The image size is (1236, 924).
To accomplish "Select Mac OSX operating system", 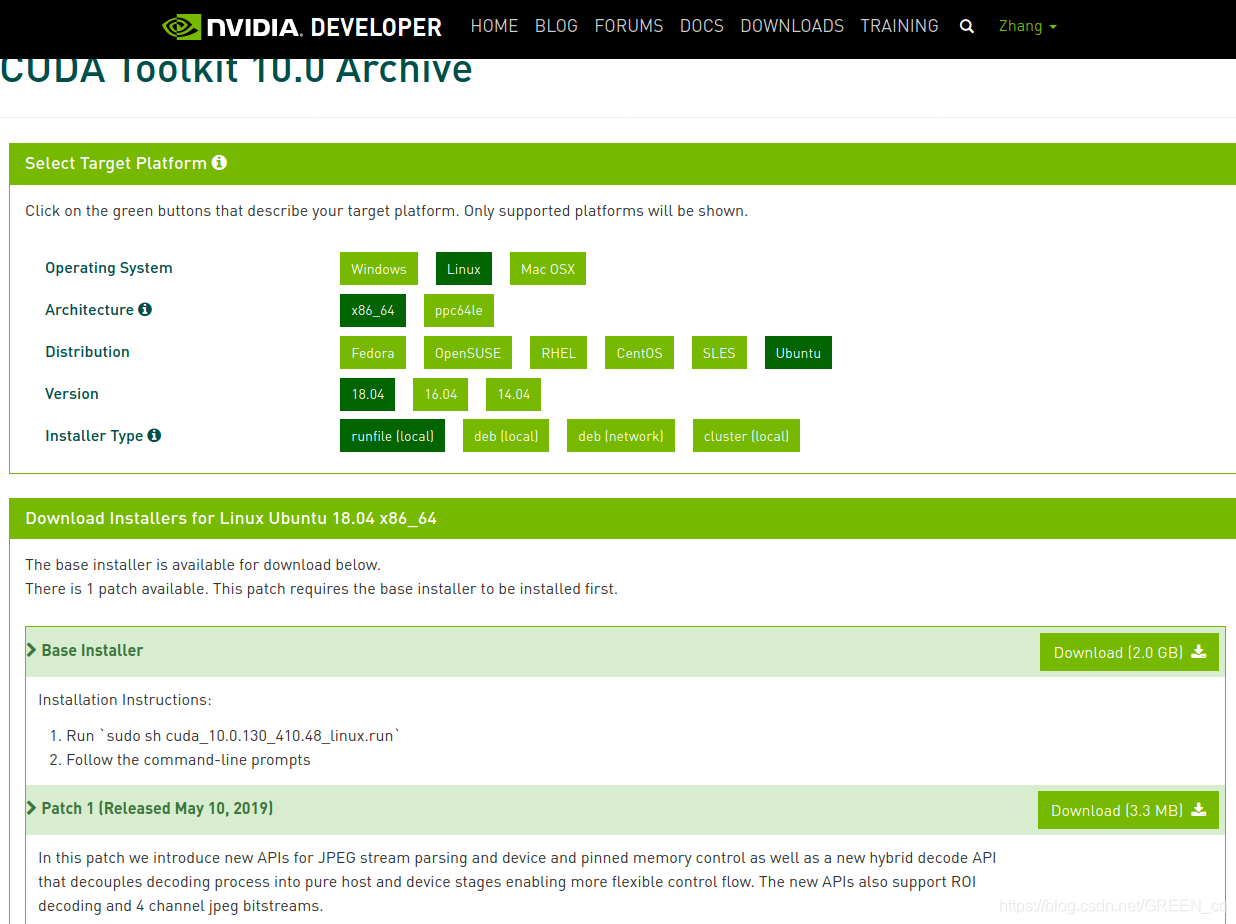I will [x=548, y=269].
